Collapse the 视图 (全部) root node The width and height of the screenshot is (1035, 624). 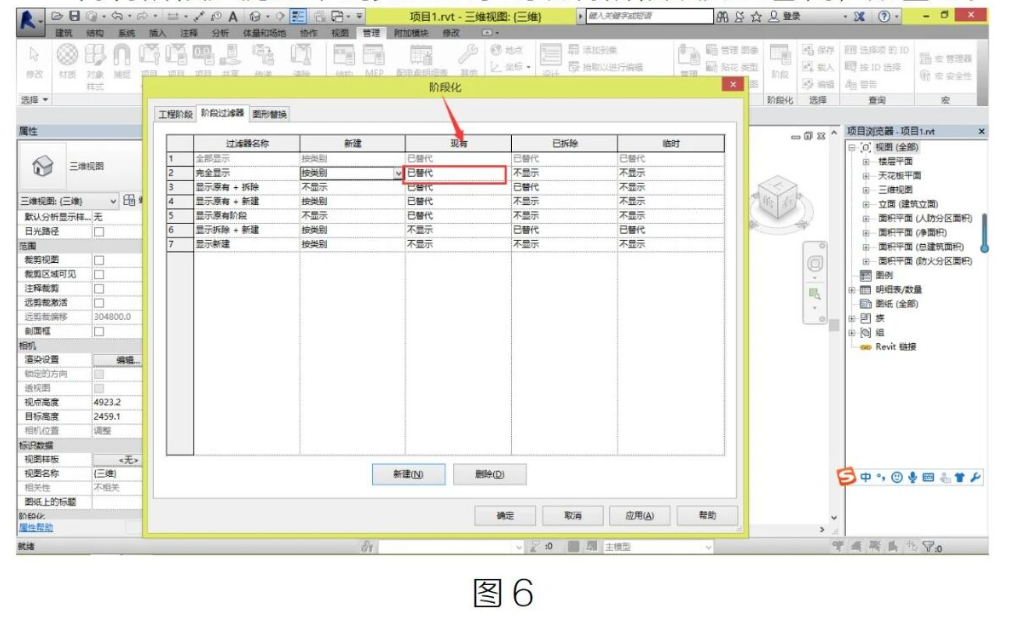[x=851, y=147]
